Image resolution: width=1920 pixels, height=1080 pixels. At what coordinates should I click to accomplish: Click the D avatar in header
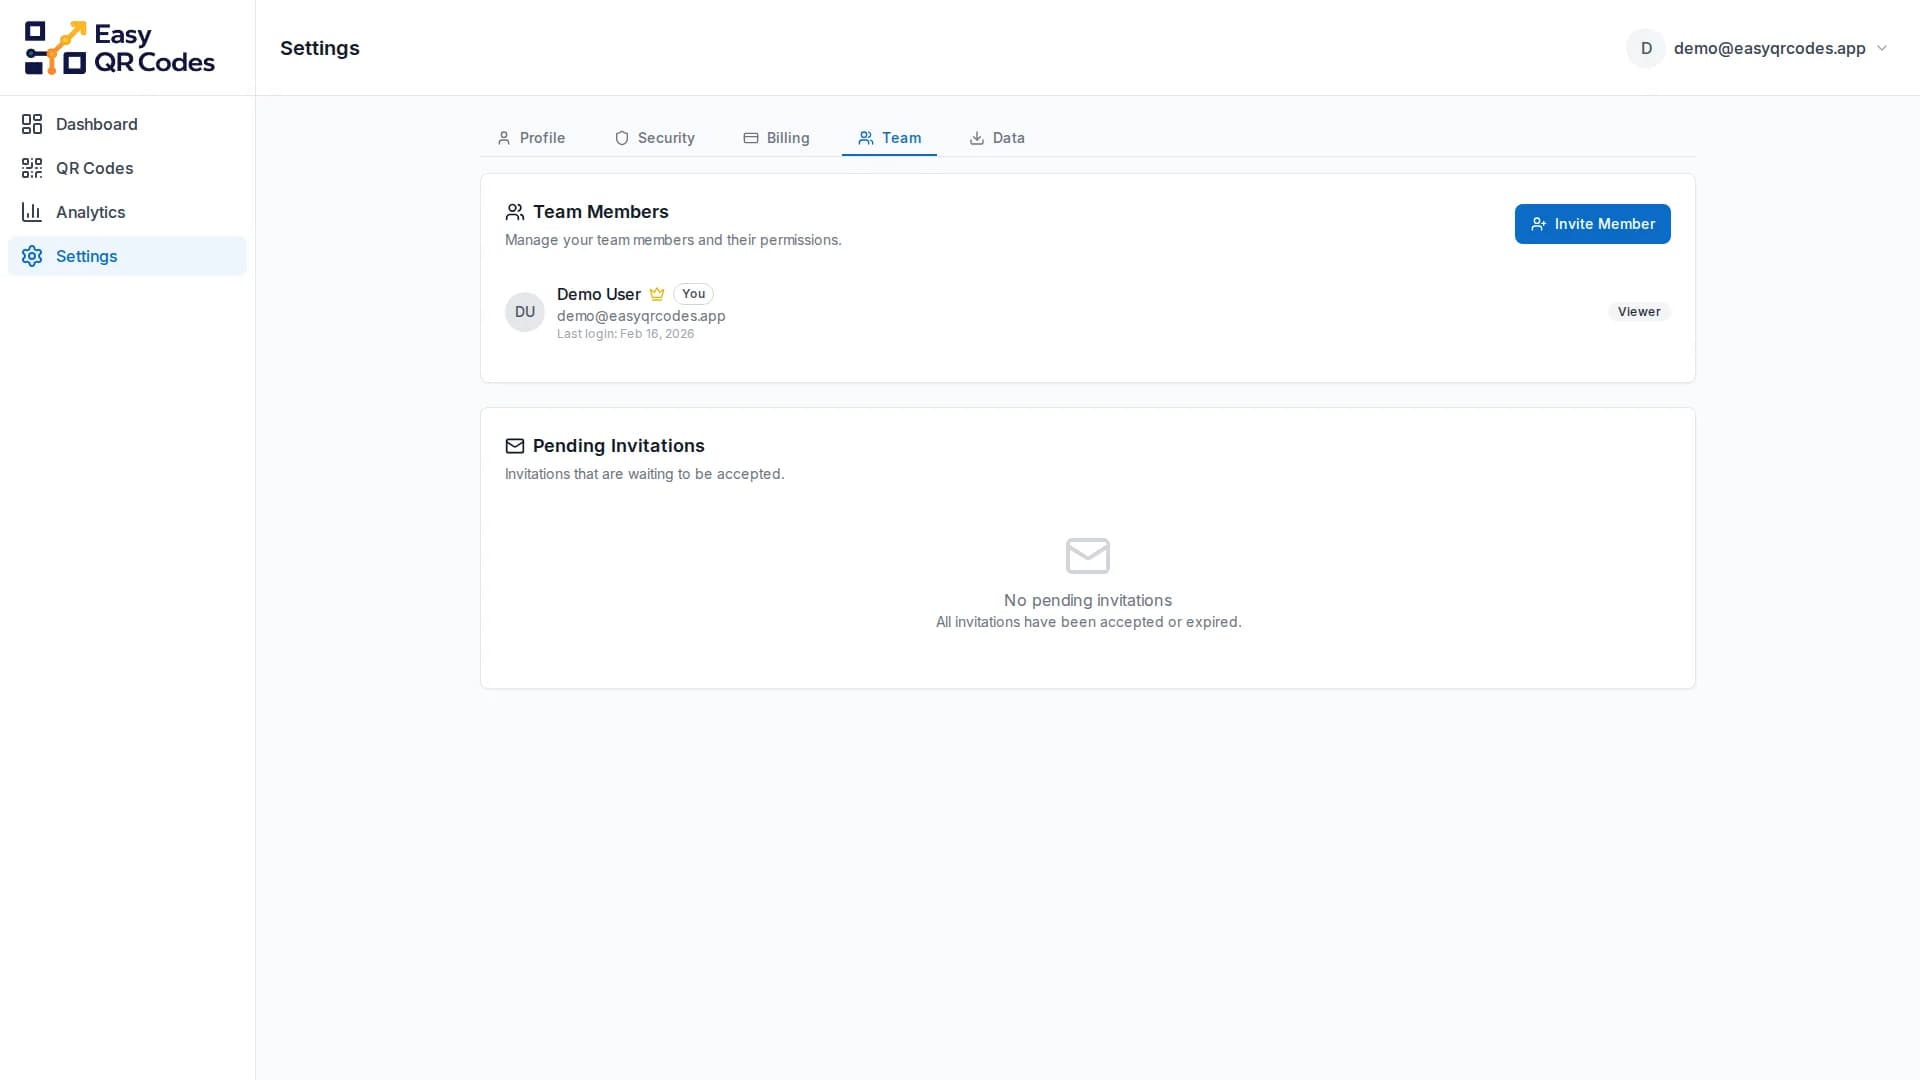click(1646, 48)
